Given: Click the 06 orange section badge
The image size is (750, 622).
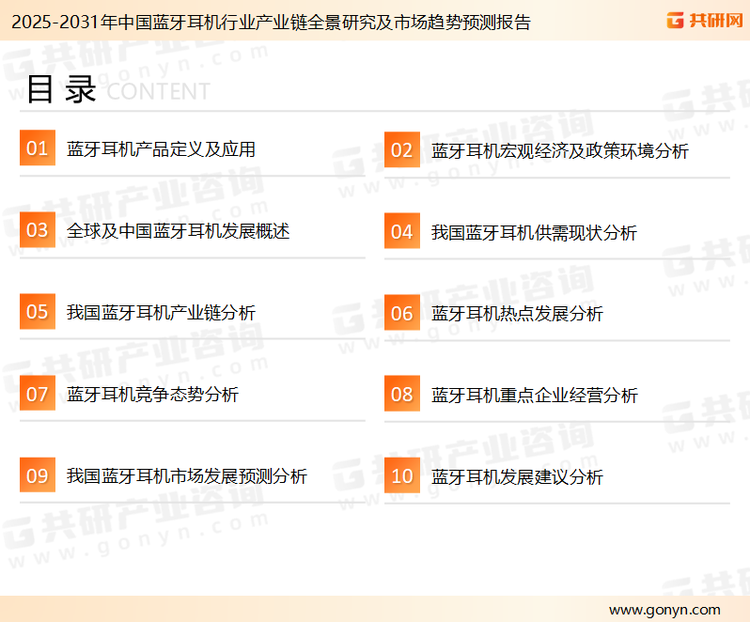Looking at the screenshot, I should point(401,313).
